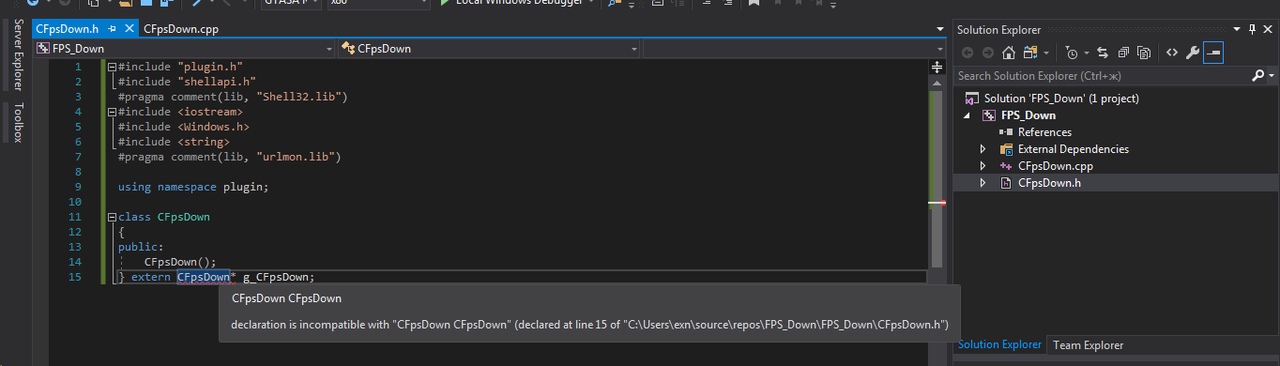Viewport: 1280px width, 366px height.
Task: Select CFpsDown.h in Solution Explorer
Action: coord(1049,183)
